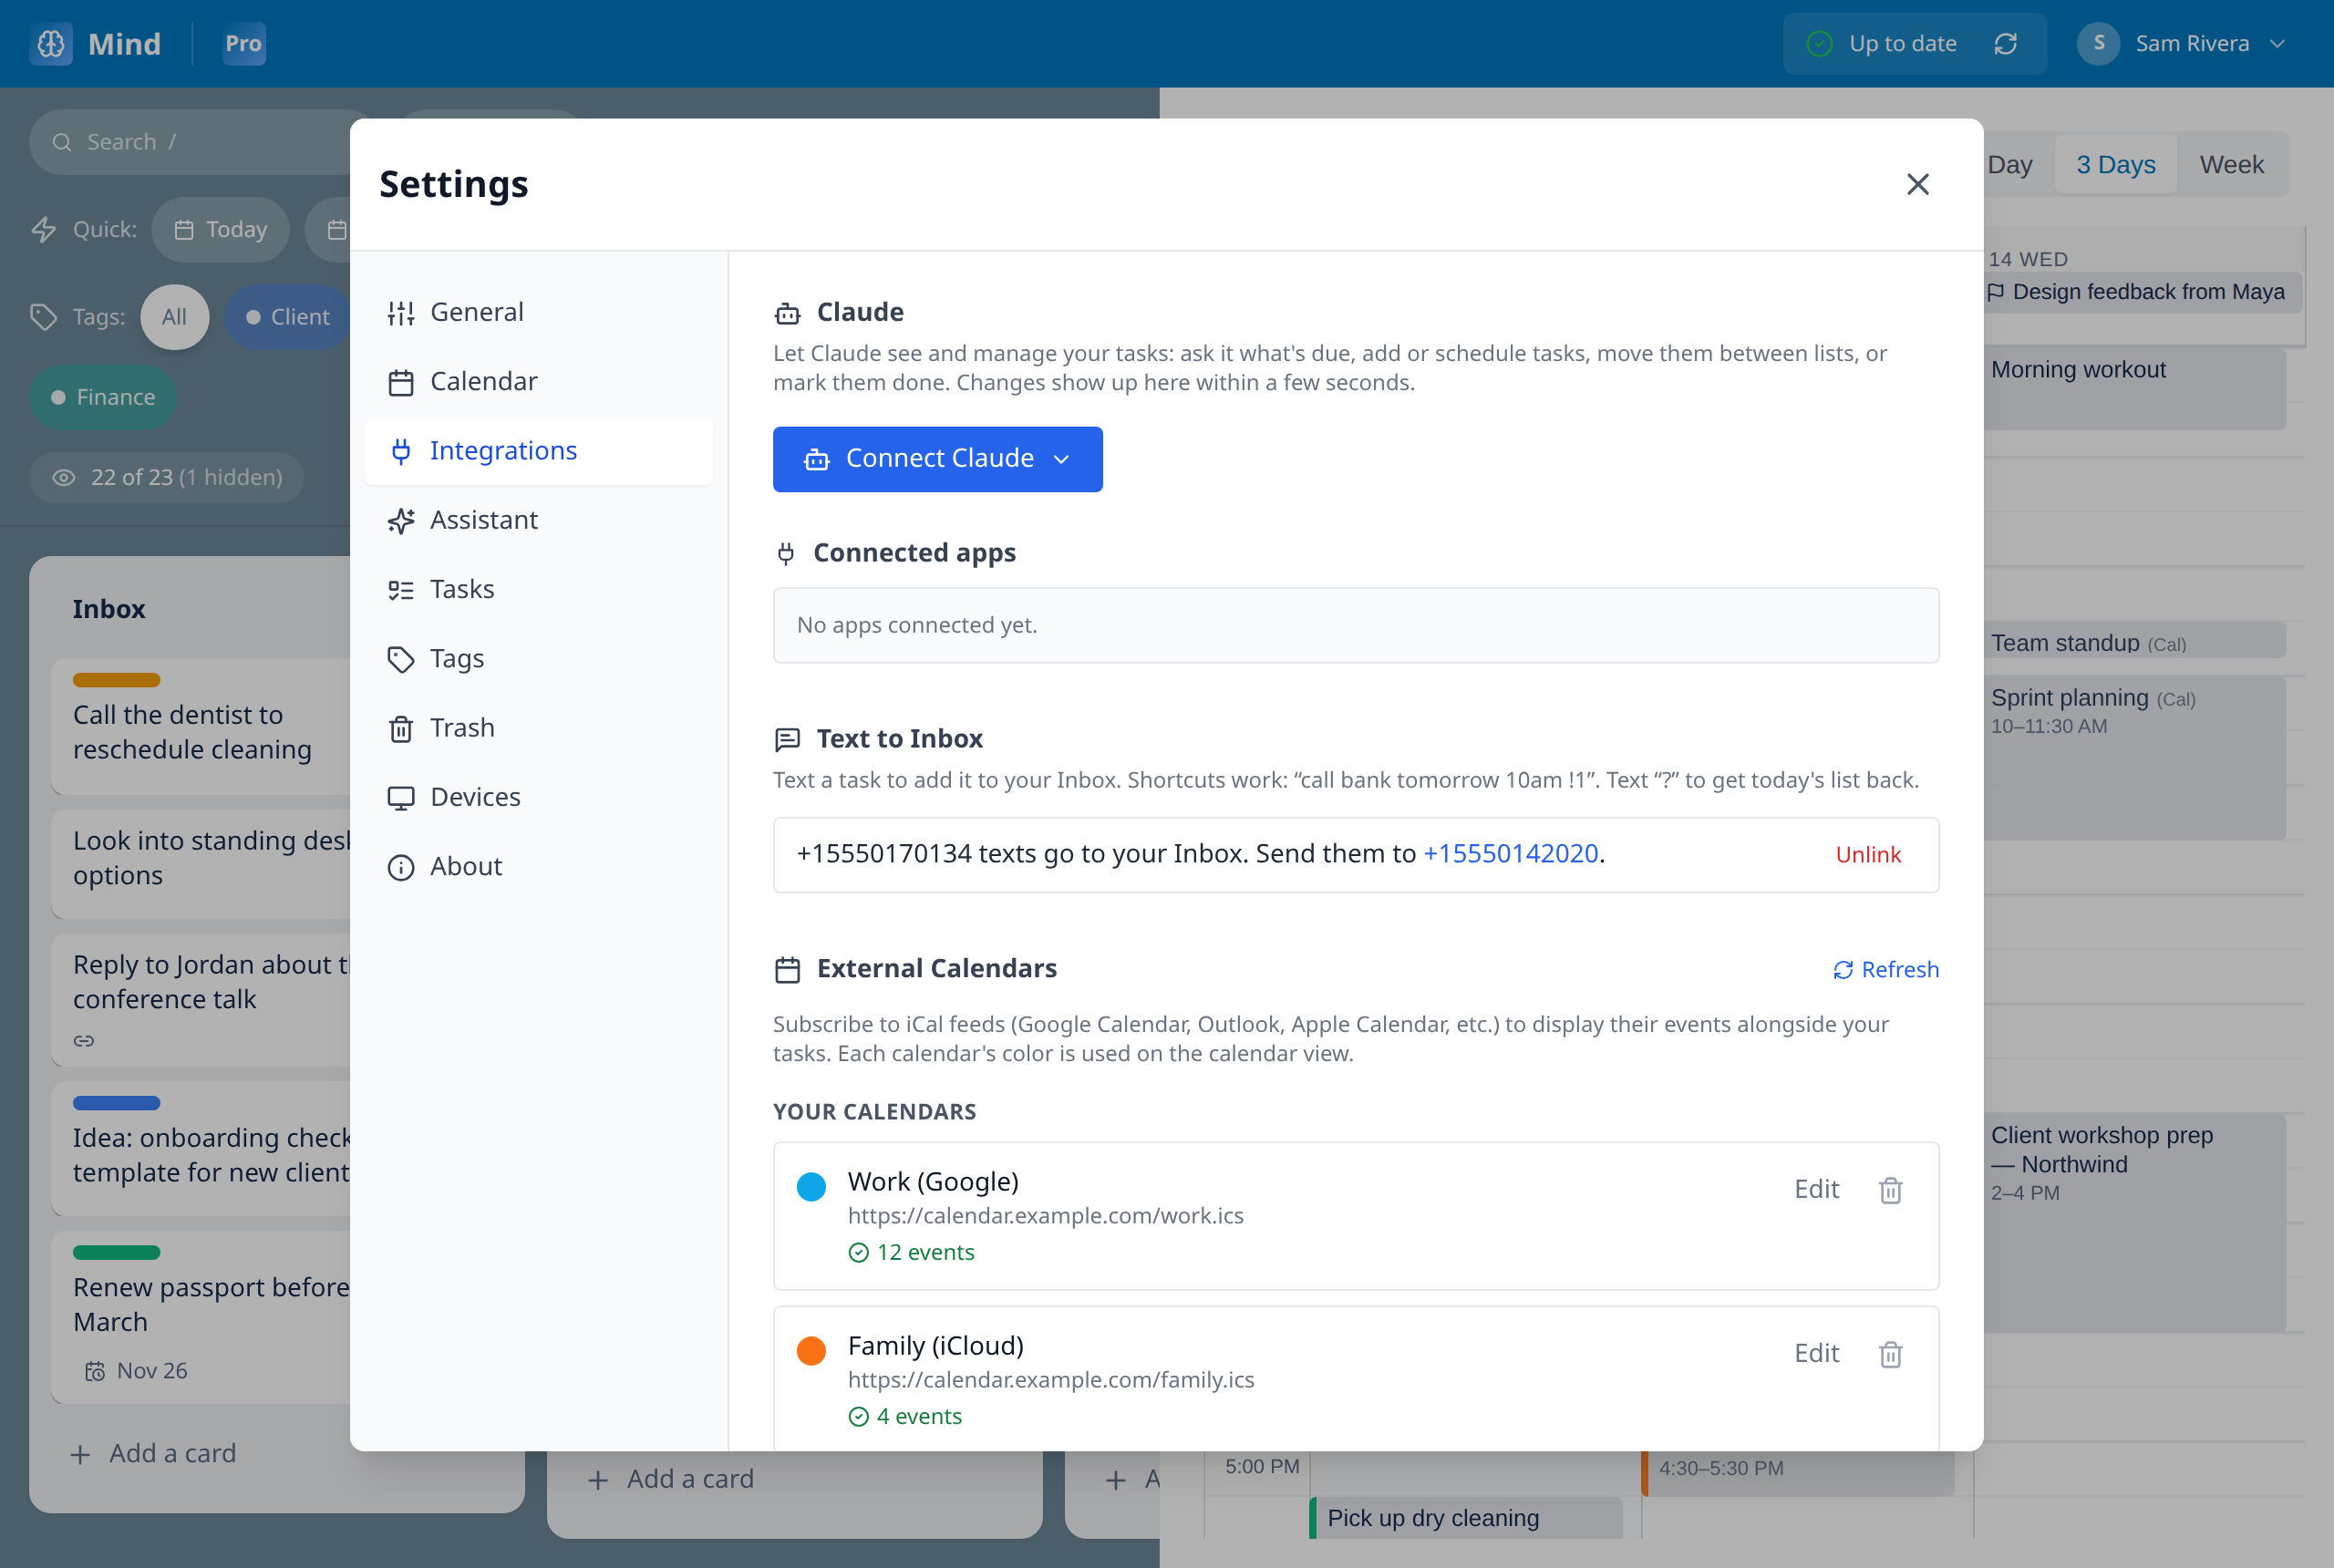Click the Mind brain logo icon
The image size is (2334, 1568).
[x=51, y=44]
